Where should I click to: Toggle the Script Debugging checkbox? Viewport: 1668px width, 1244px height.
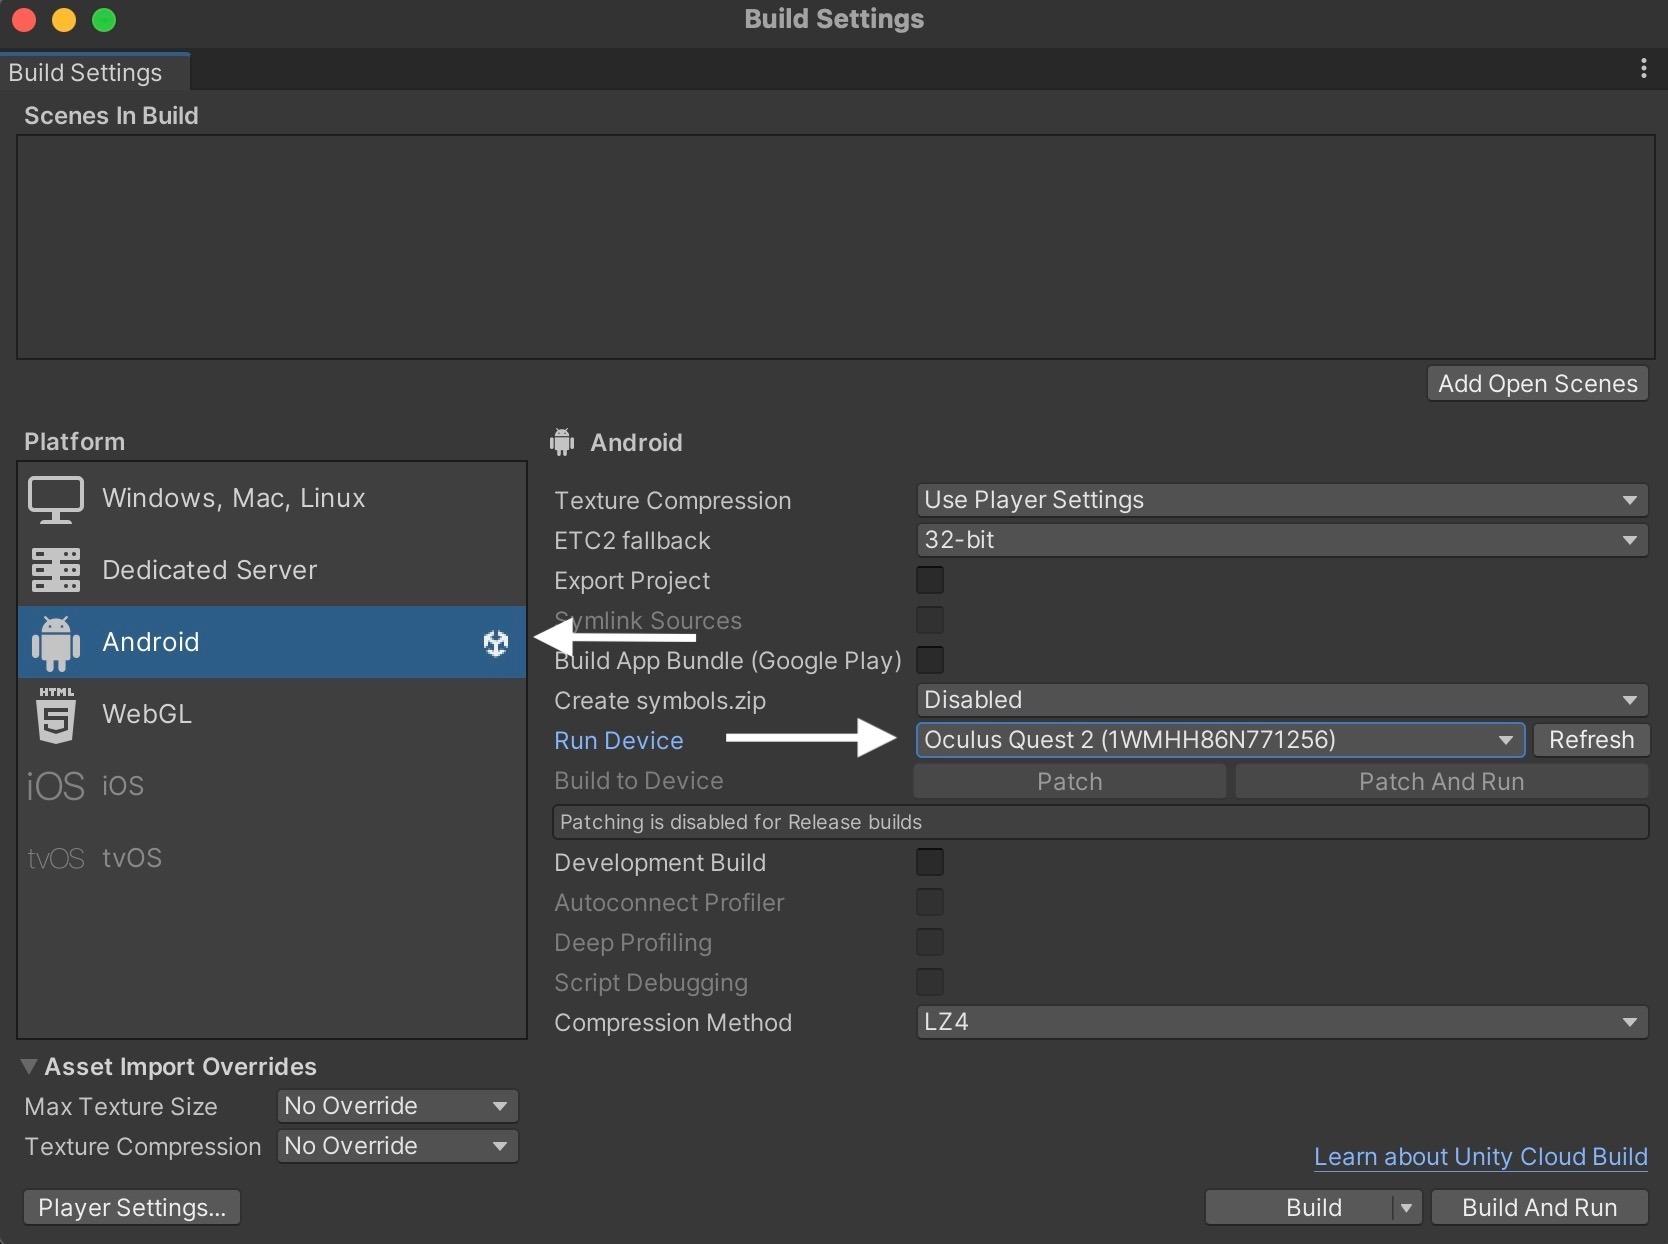930,982
